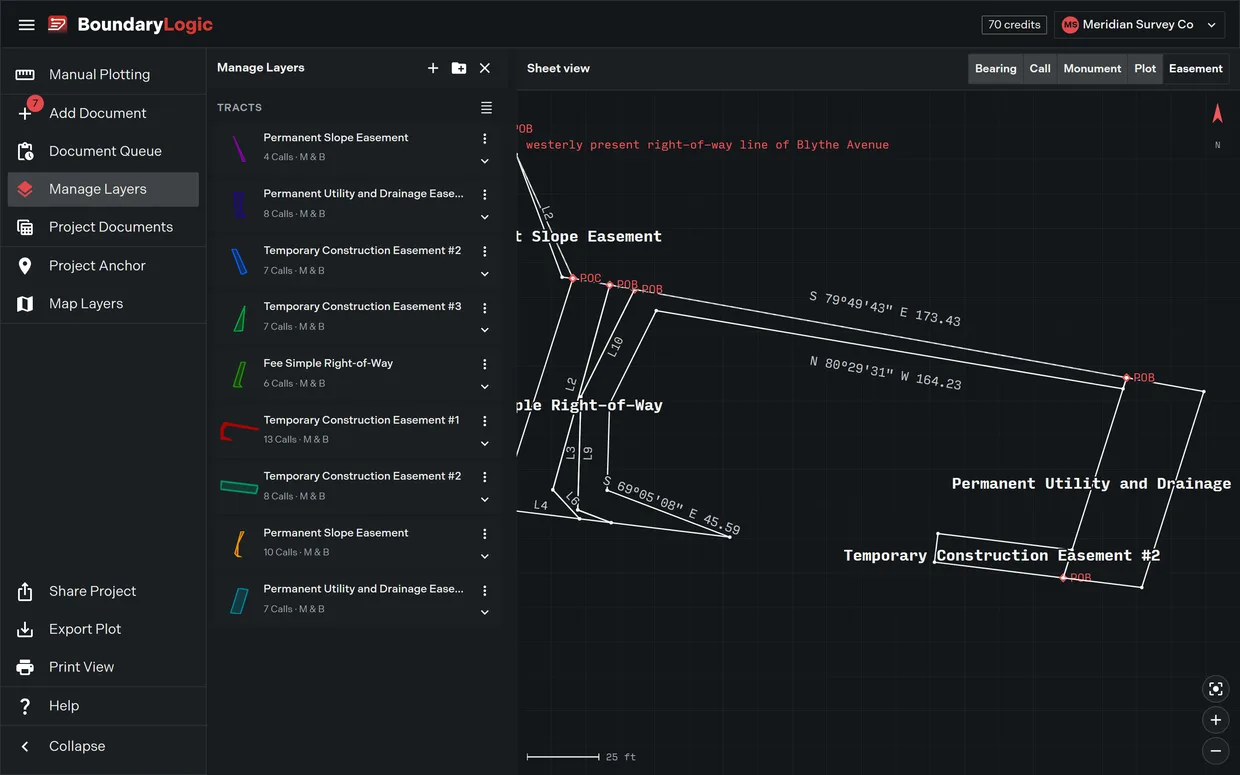Click red swatch for Temporary Construction Easement #1
This screenshot has height=775, width=1240.
pos(239,430)
